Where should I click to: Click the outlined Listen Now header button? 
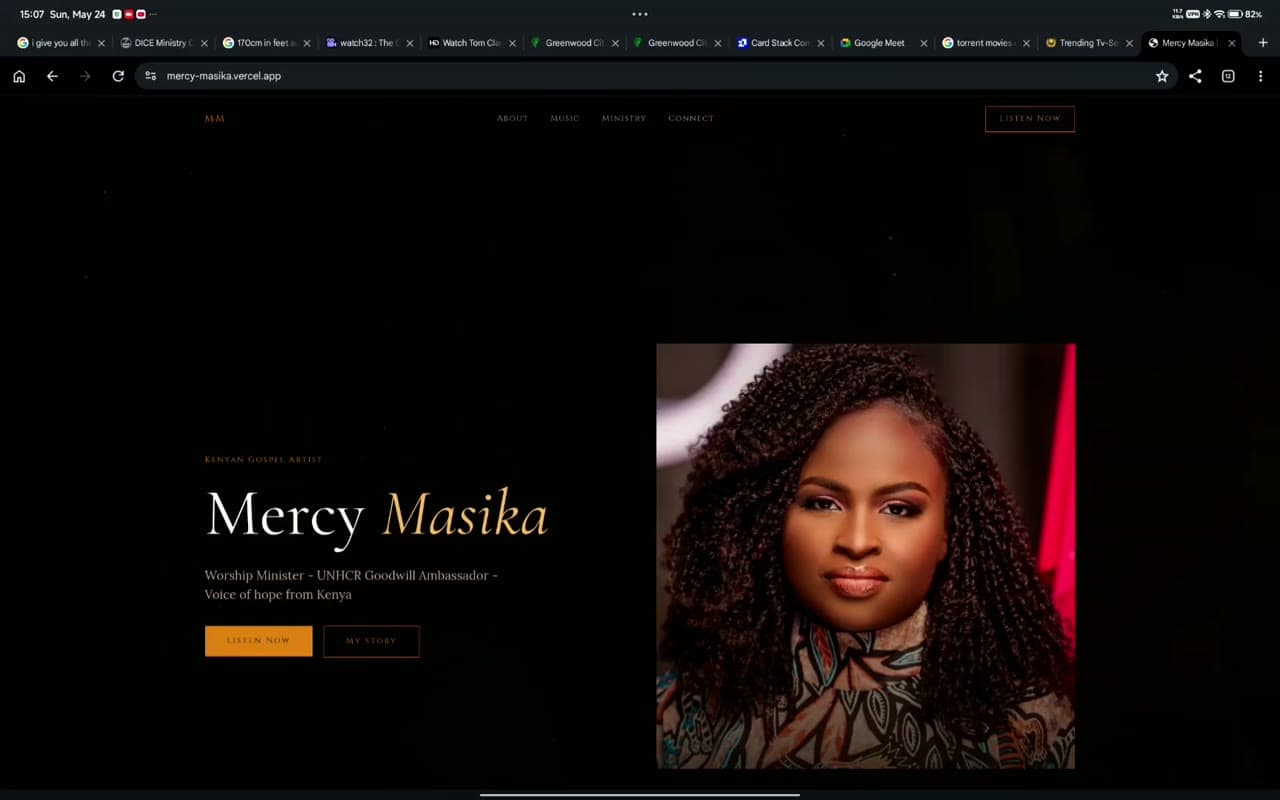[1030, 119]
